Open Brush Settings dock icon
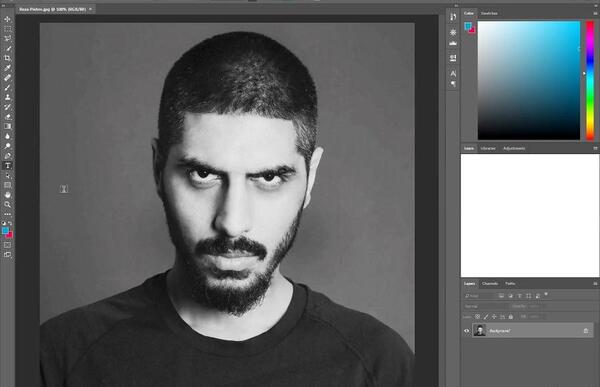The image size is (600, 387). pyautogui.click(x=453, y=58)
